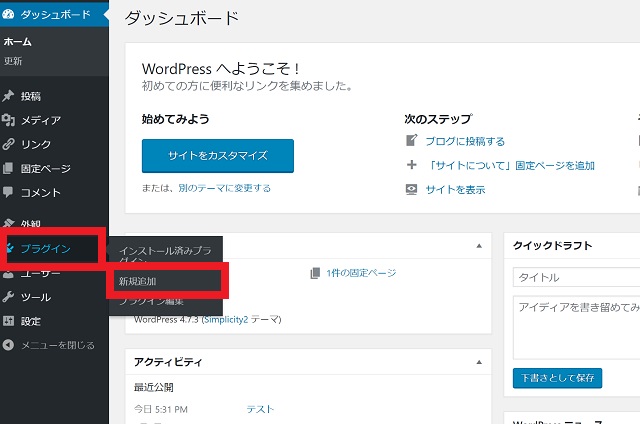This screenshot has width=640, height=424.
Task: Click the Dashboard gauge icon in sidebar
Action: click(x=8, y=15)
